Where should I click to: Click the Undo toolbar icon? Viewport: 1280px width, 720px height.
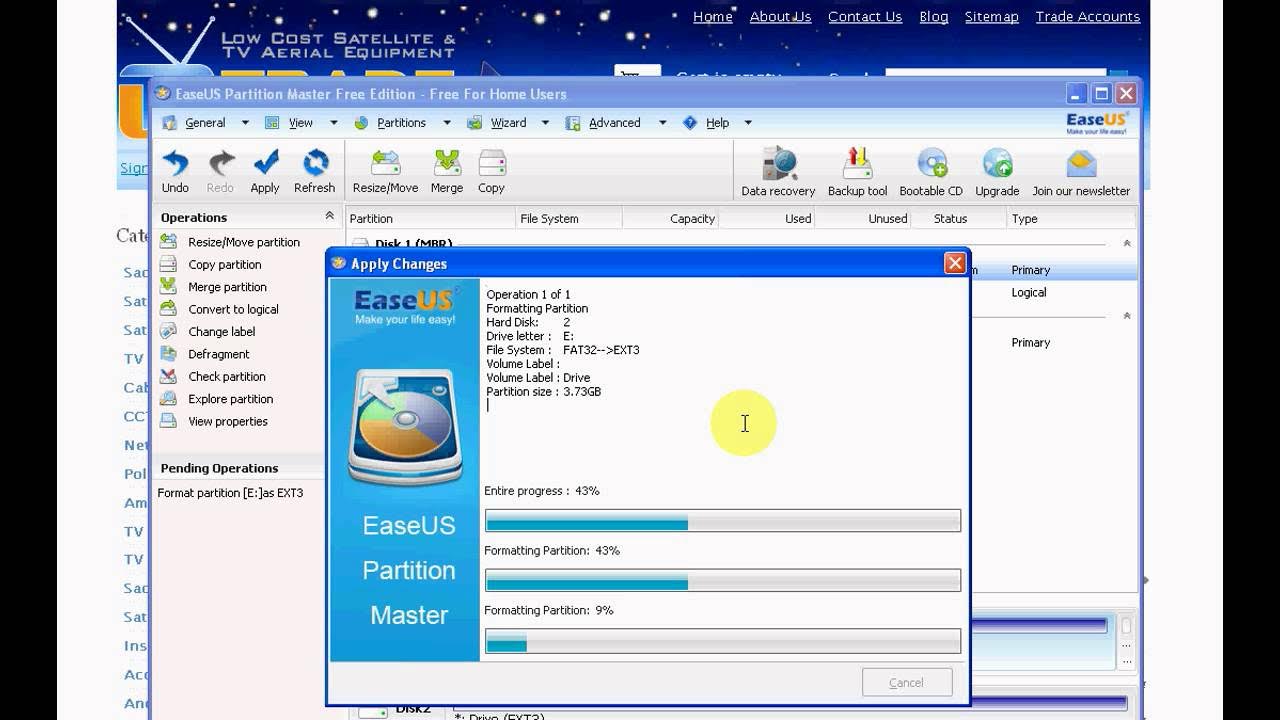click(175, 163)
